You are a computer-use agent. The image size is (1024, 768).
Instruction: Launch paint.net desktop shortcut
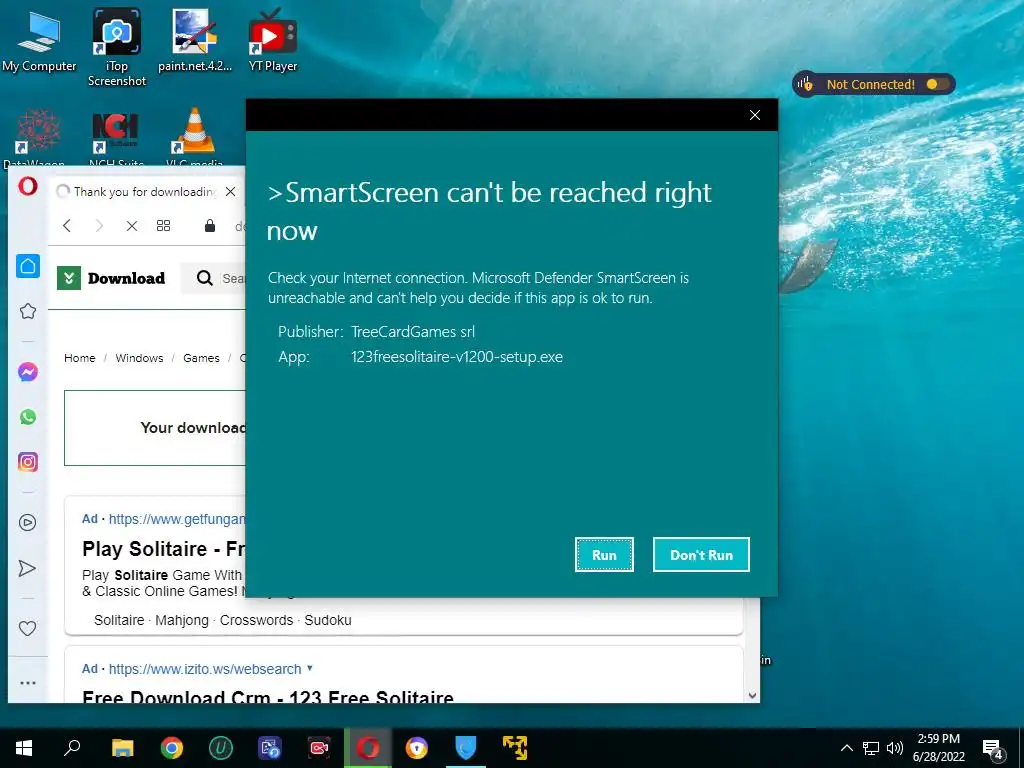tap(195, 40)
